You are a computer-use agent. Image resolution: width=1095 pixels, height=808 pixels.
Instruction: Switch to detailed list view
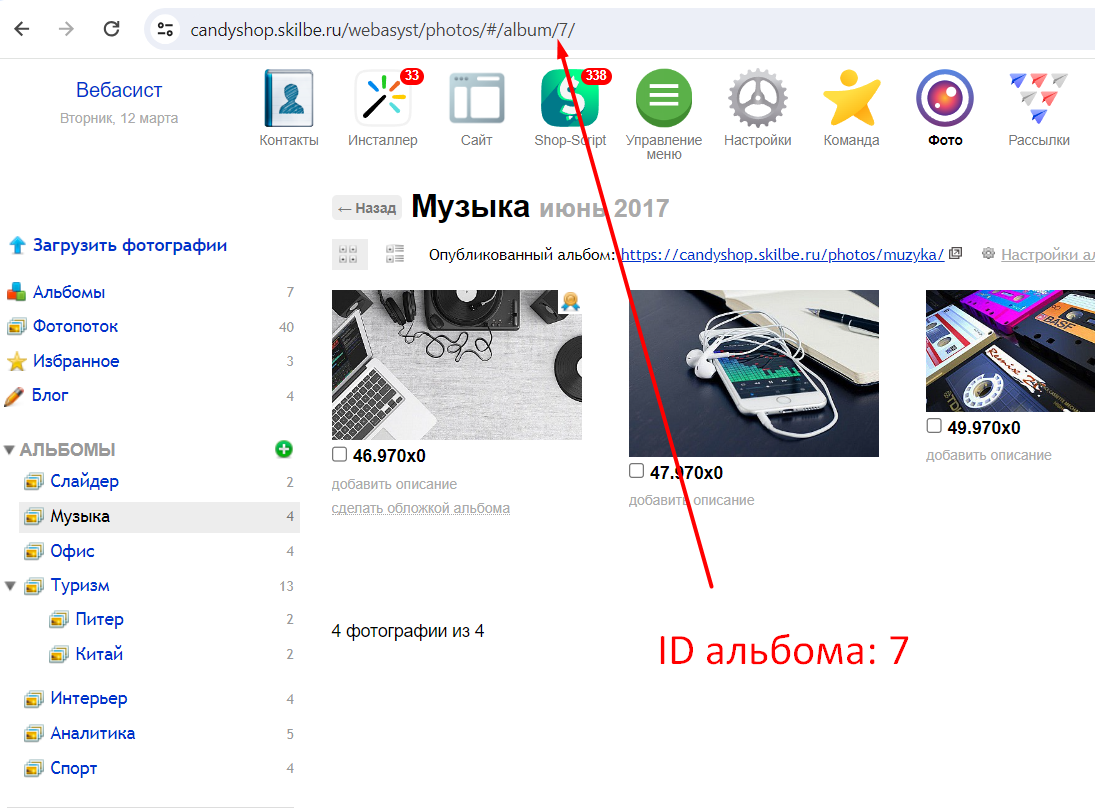tap(395, 254)
